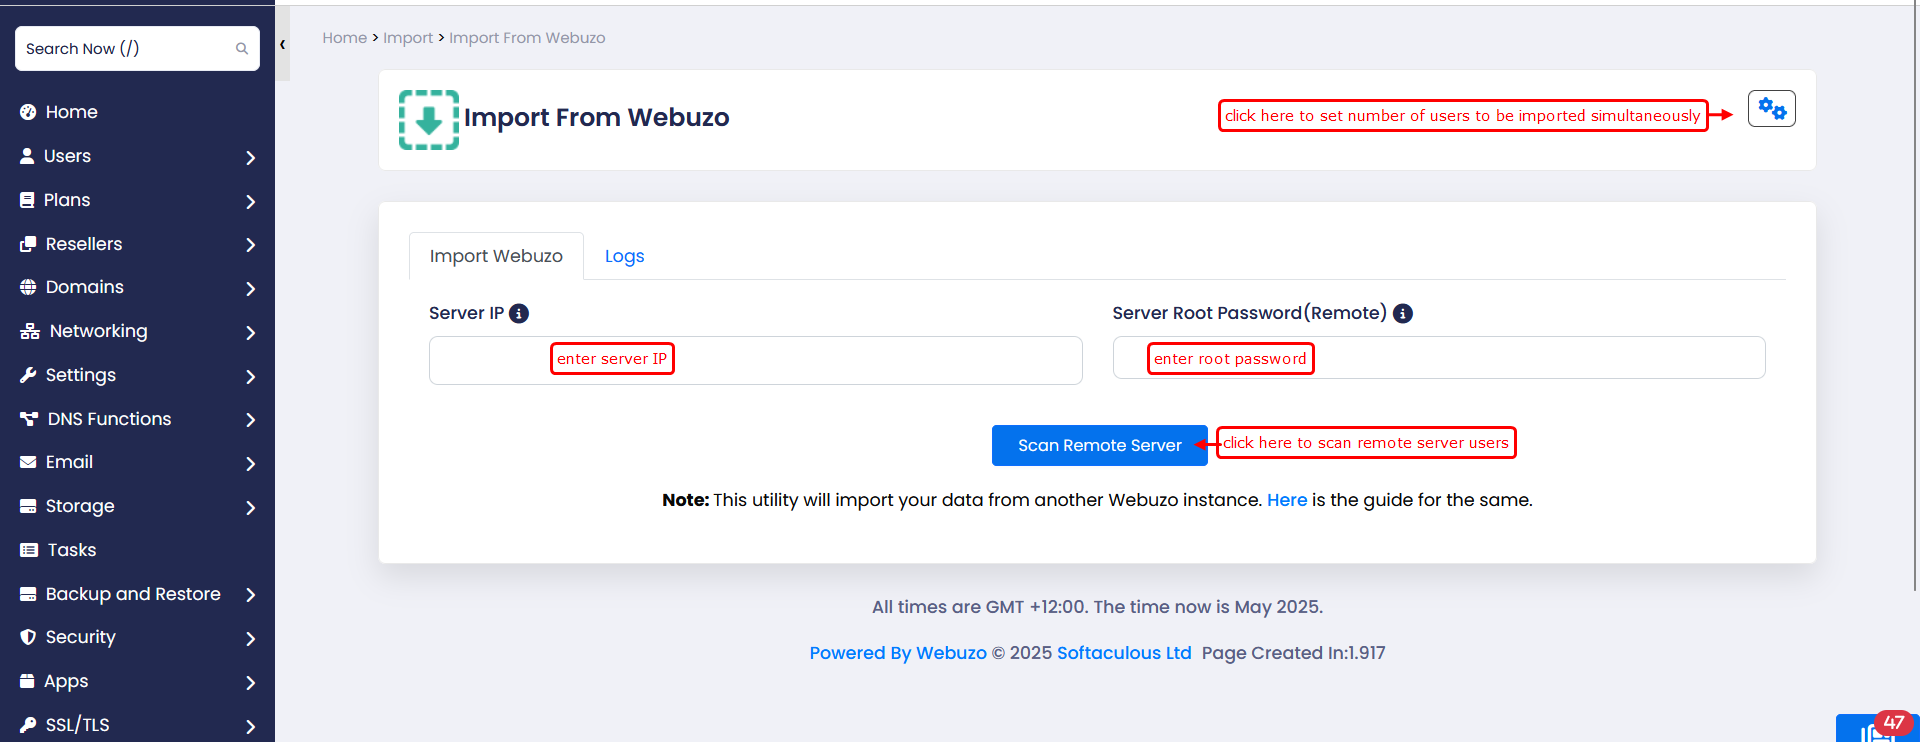Click the Root Password info icon
This screenshot has width=1920, height=742.
point(1403,313)
